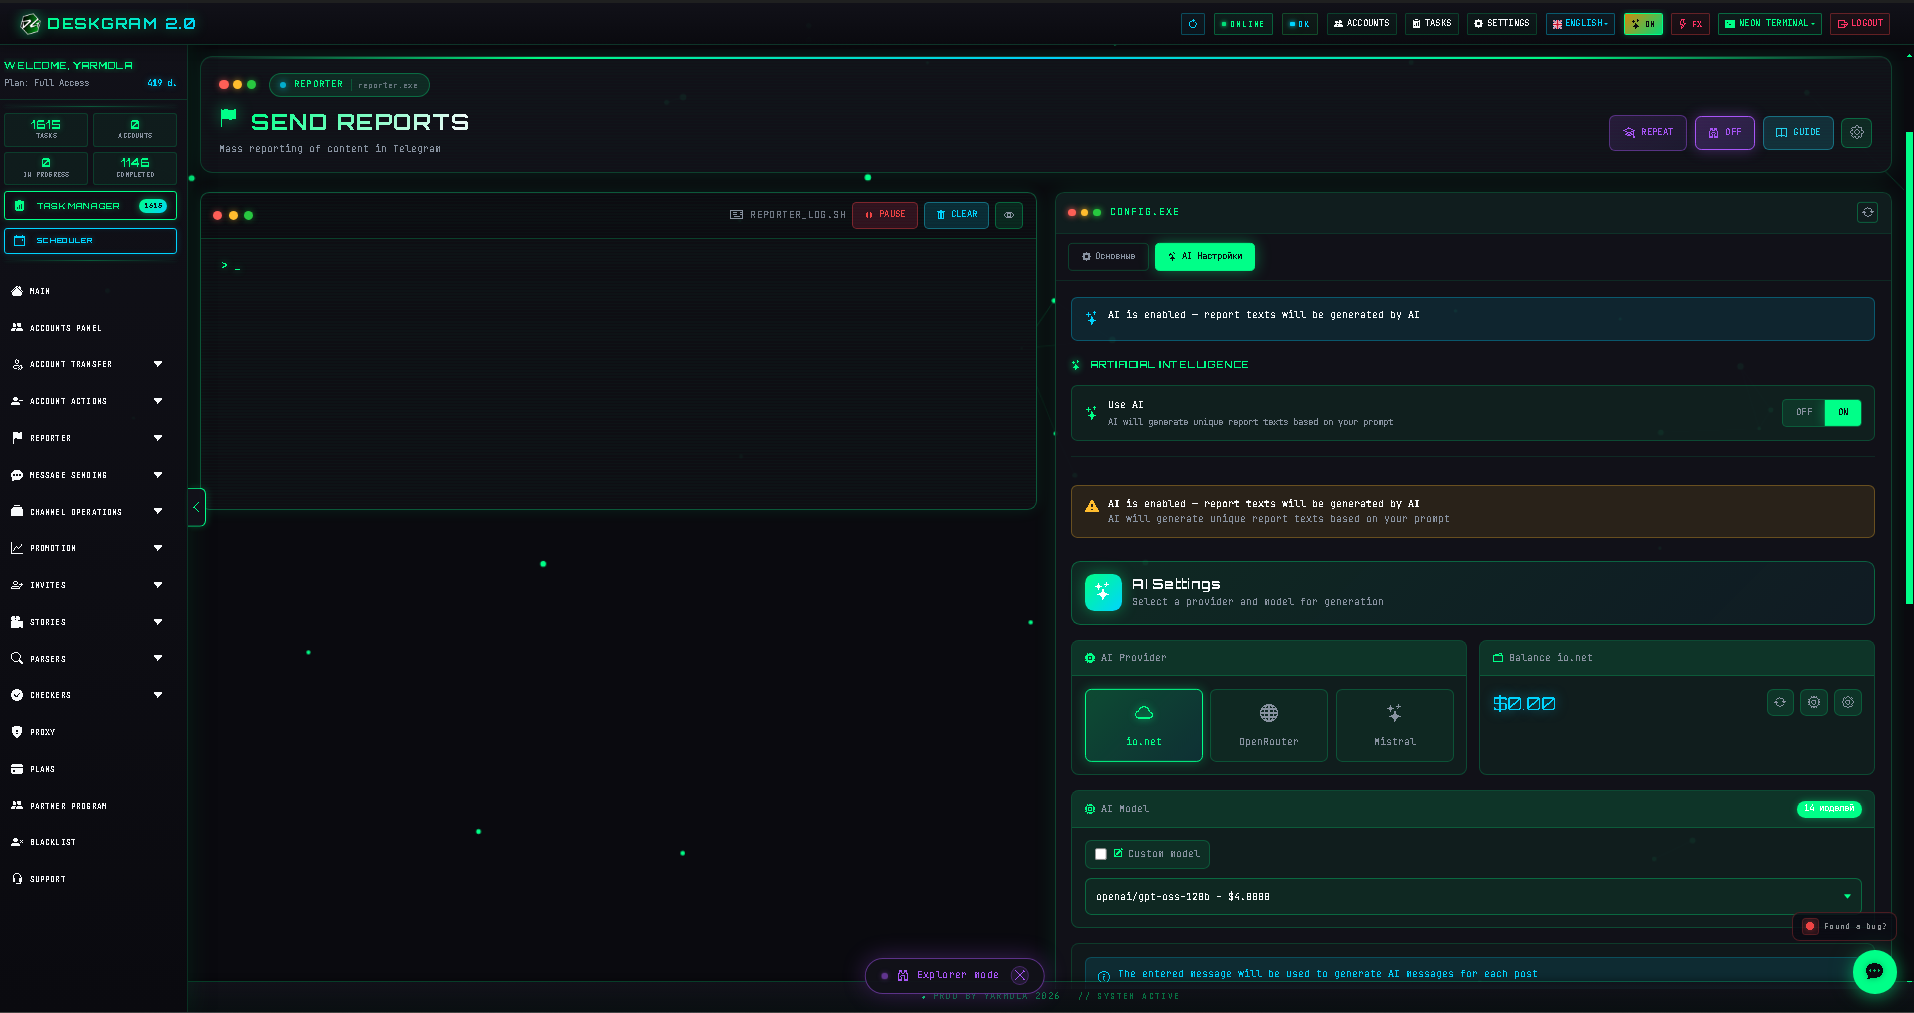This screenshot has height=1013, width=1914.
Task: Toggle the FX effects button
Action: coord(1690,23)
